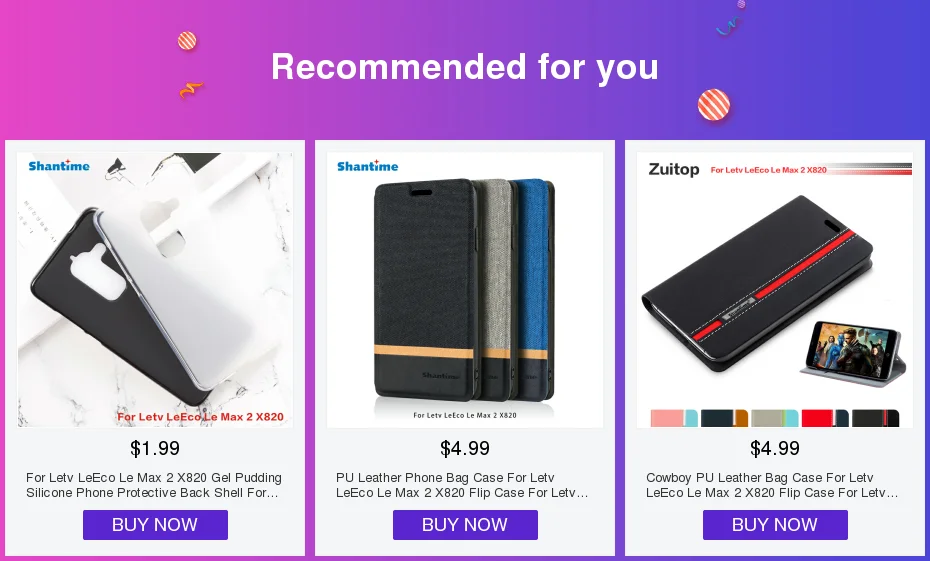Select the pink color swatch on Zuitop case
The height and width of the screenshot is (561, 930).
pyautogui.click(x=674, y=418)
